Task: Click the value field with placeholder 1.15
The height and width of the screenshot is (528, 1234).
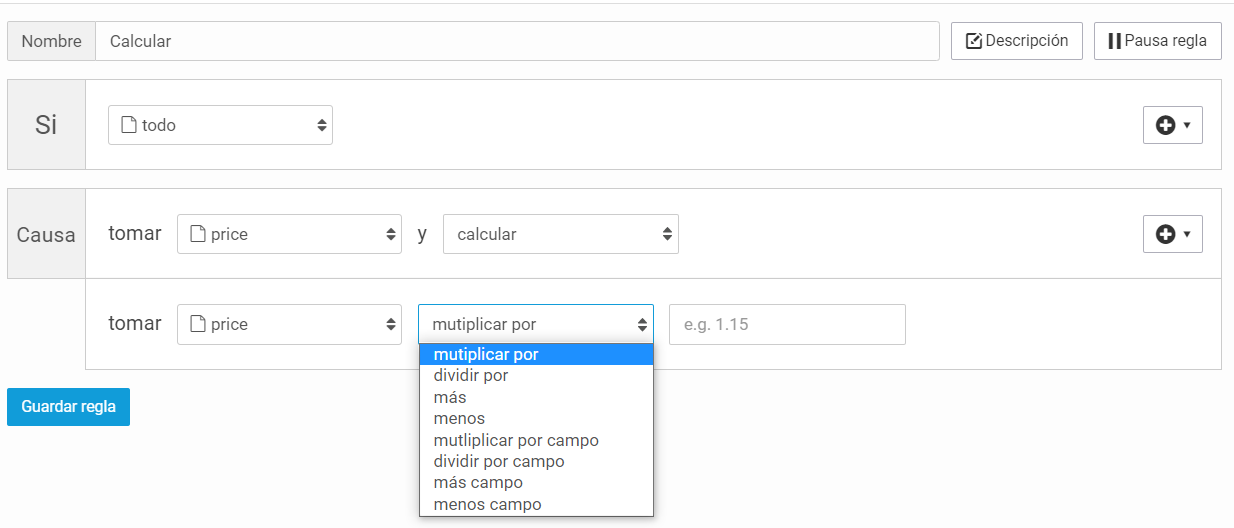Action: 787,324
